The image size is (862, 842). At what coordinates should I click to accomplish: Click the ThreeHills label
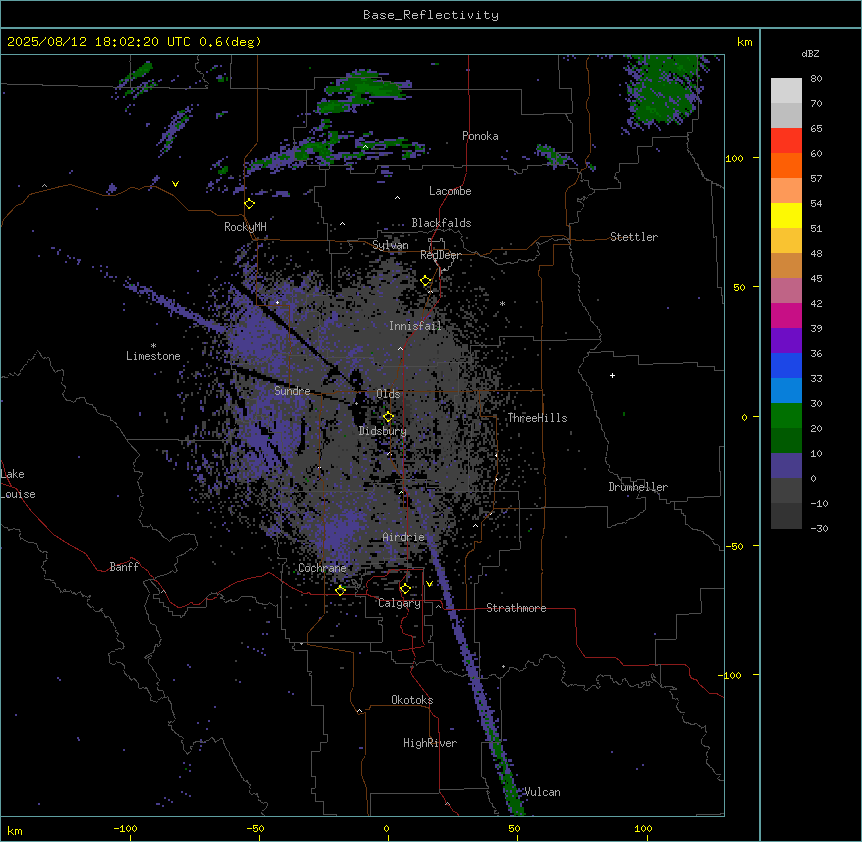[537, 418]
